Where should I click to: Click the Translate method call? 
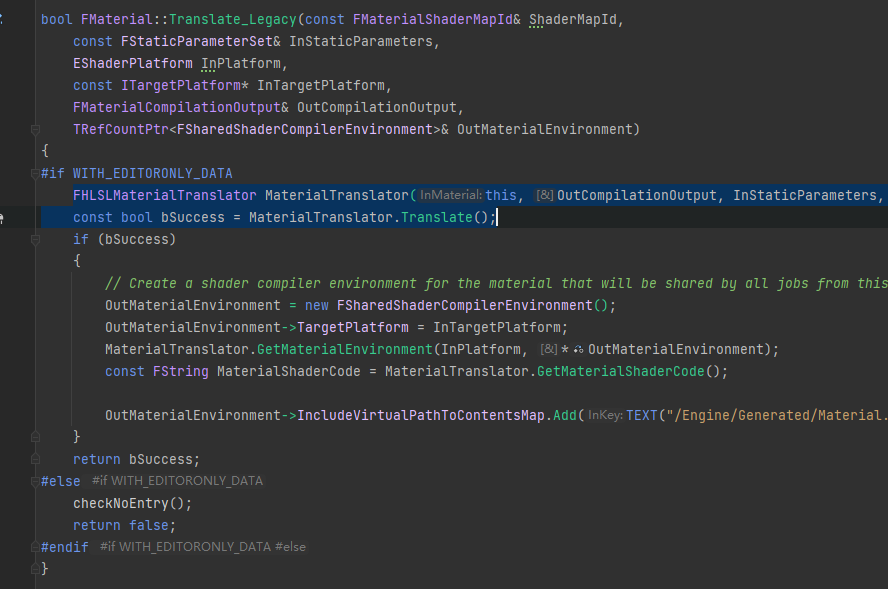[436, 217]
